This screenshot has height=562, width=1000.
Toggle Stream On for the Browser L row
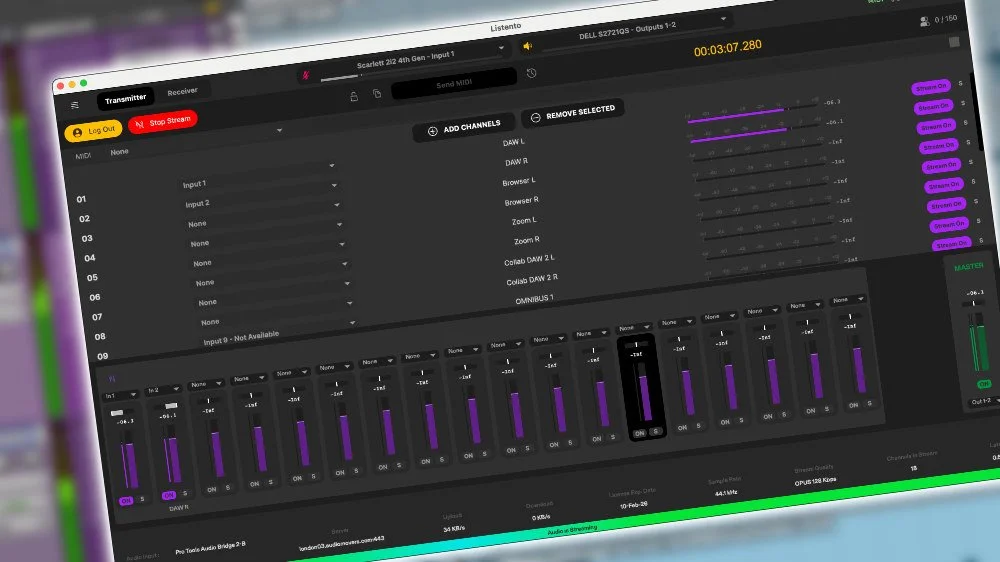pyautogui.click(x=936, y=126)
